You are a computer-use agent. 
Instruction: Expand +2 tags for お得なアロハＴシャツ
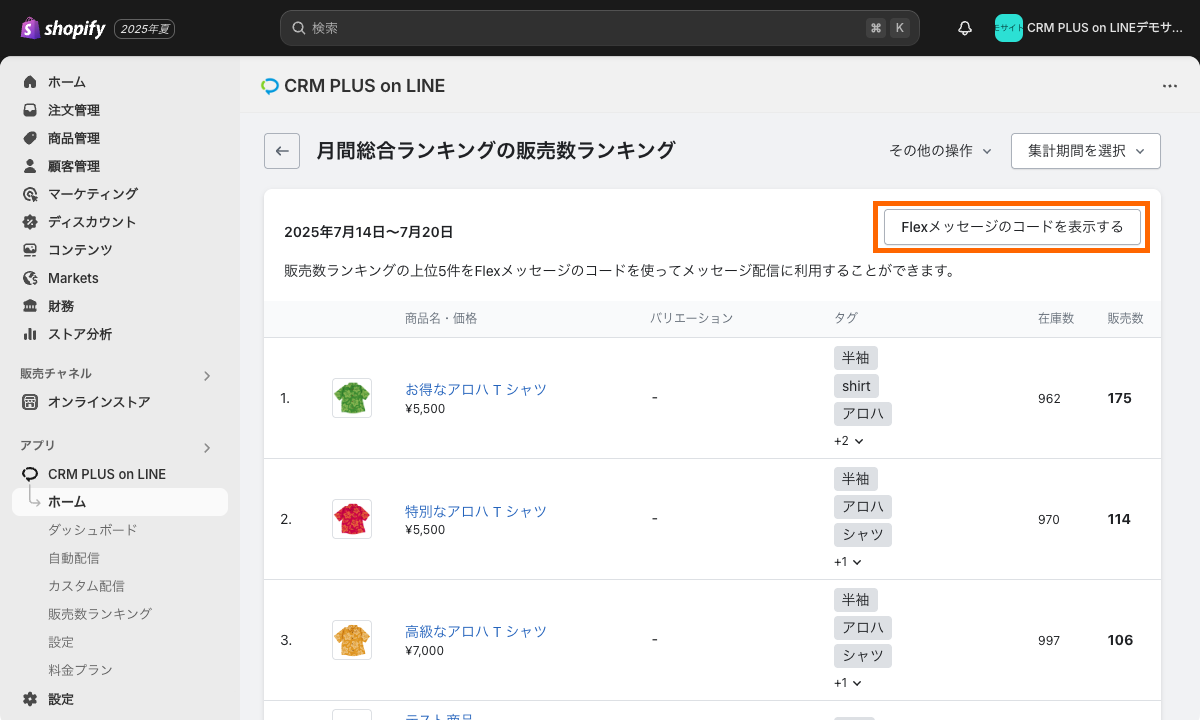click(848, 441)
